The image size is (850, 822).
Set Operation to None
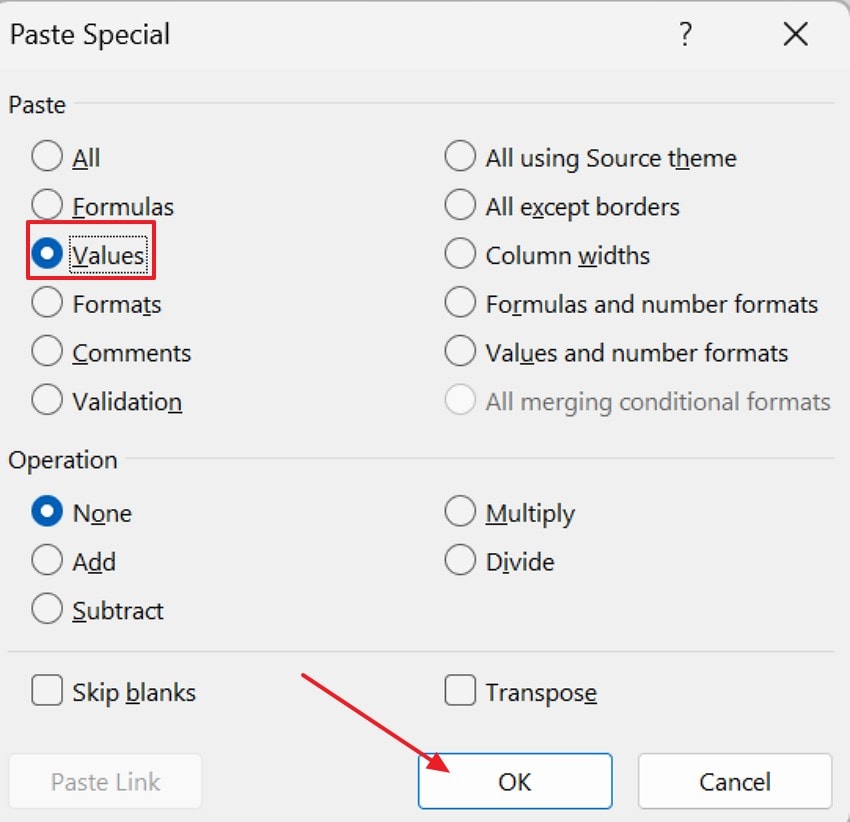pos(47,512)
